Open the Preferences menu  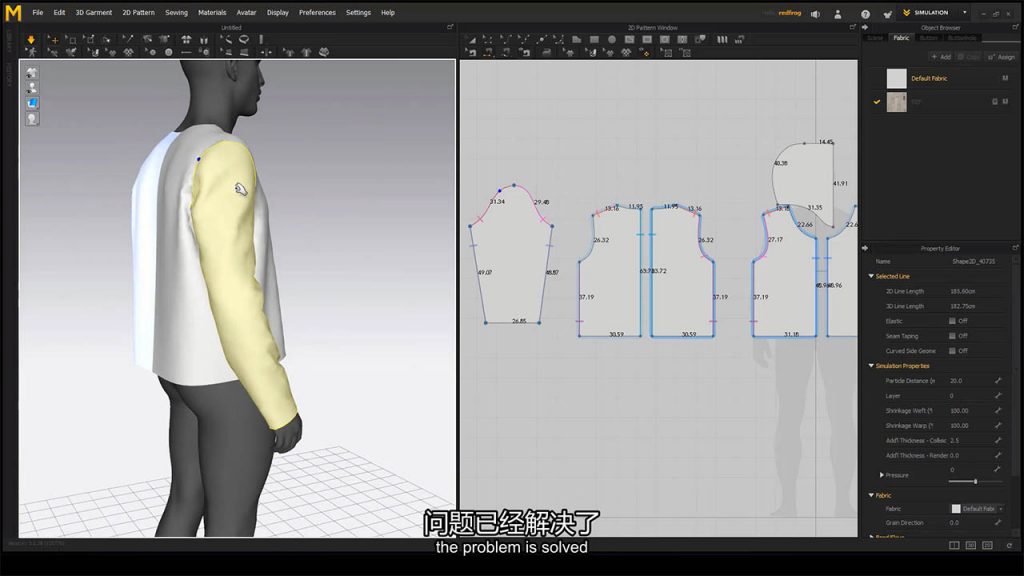click(x=317, y=12)
